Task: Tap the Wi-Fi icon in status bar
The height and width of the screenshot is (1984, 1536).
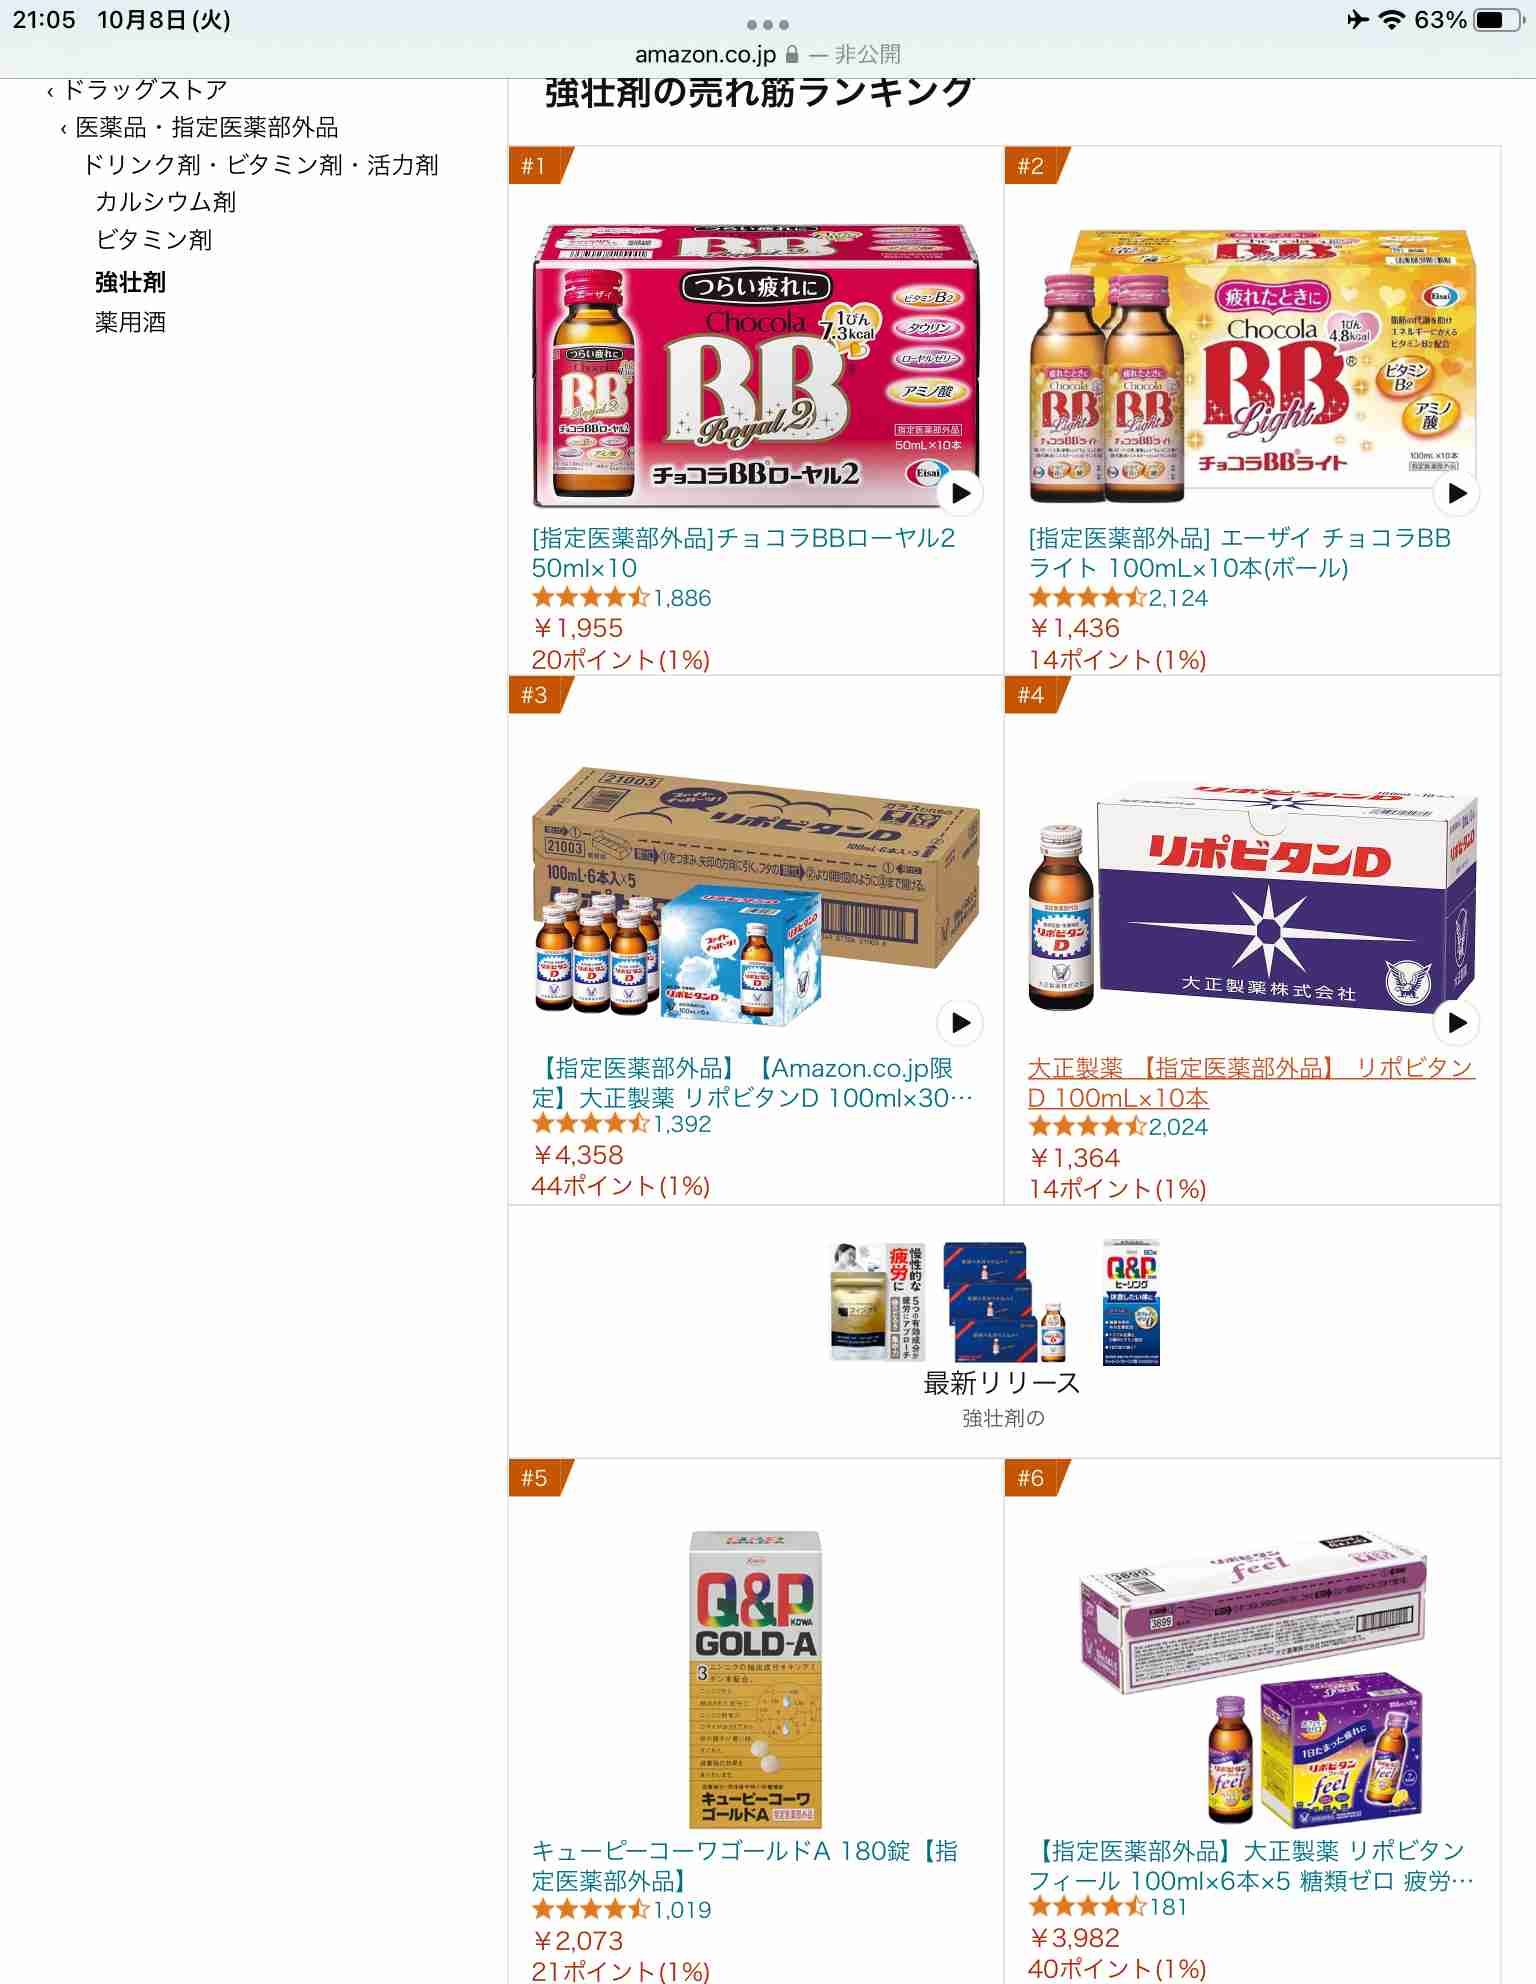Action: tap(1390, 20)
